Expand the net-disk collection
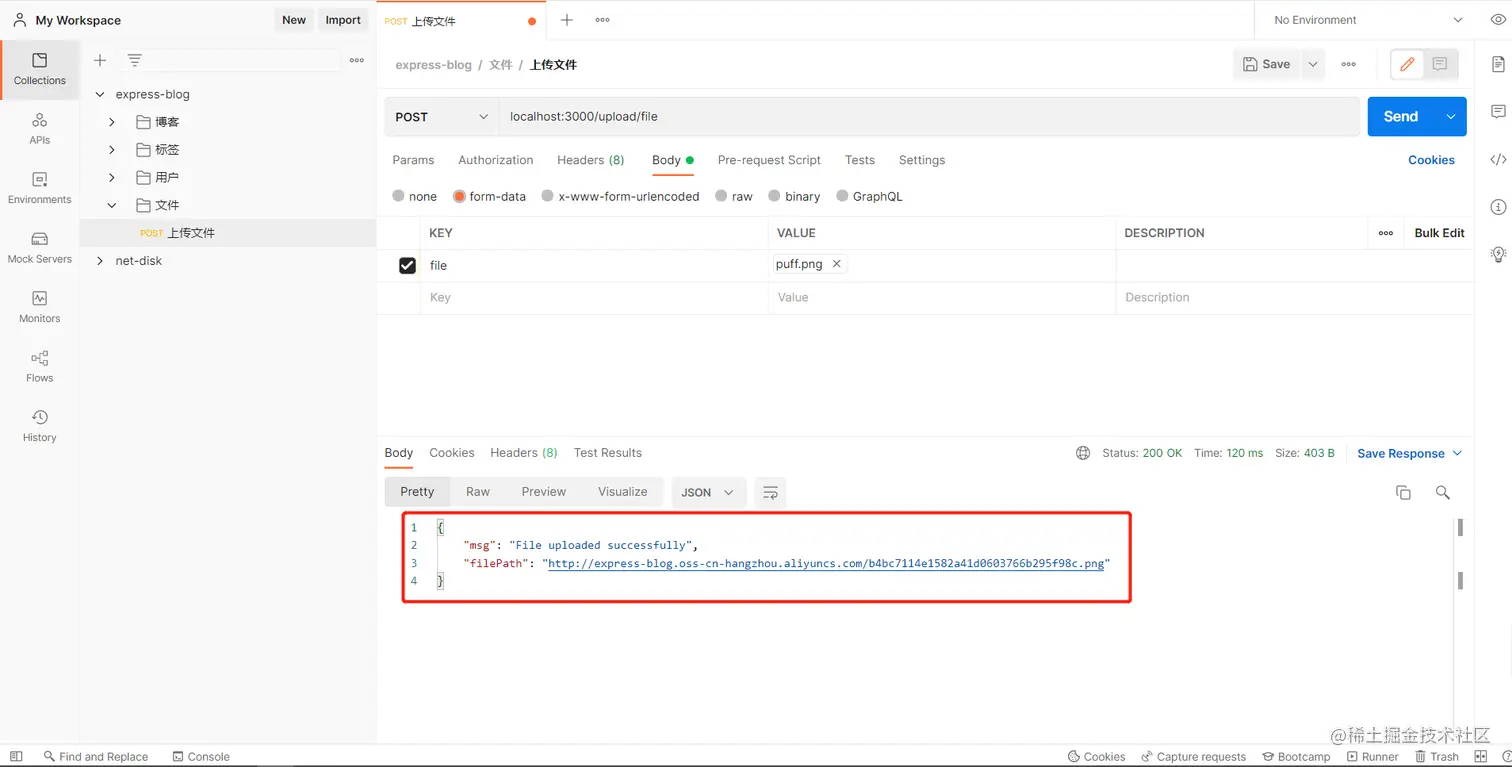 click(98, 261)
